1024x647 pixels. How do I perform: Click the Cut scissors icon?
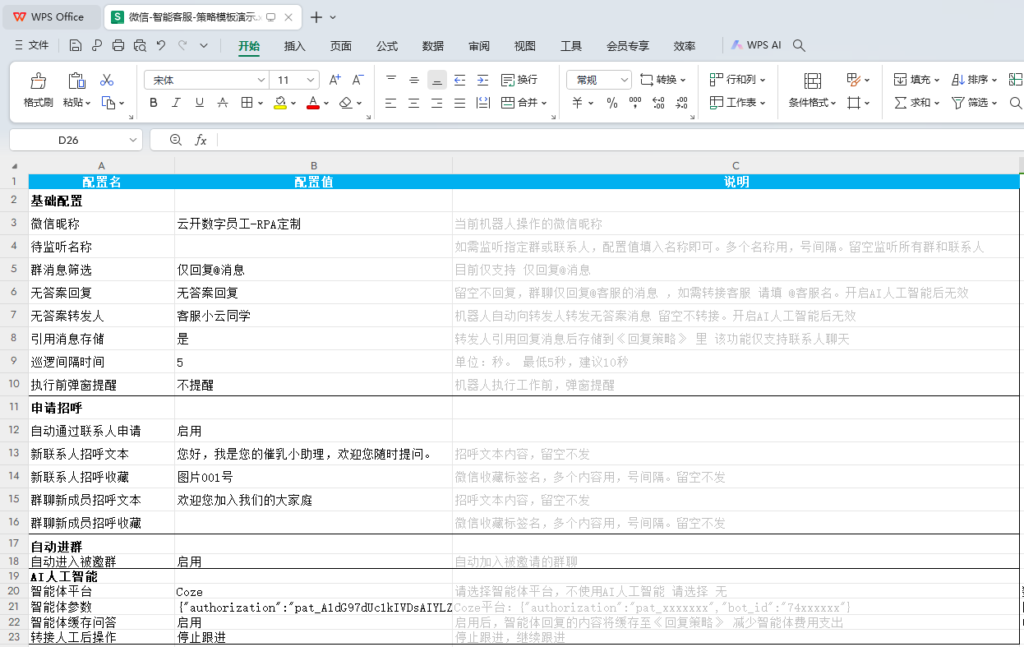106,80
